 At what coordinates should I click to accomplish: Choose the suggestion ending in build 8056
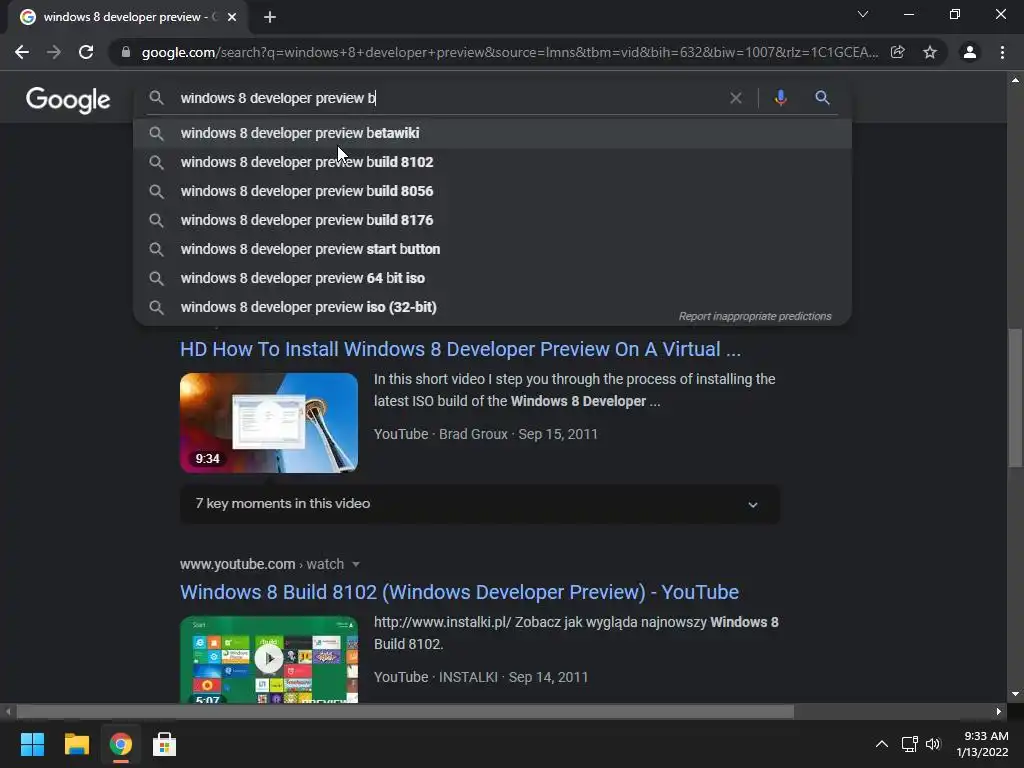[x=492, y=191]
